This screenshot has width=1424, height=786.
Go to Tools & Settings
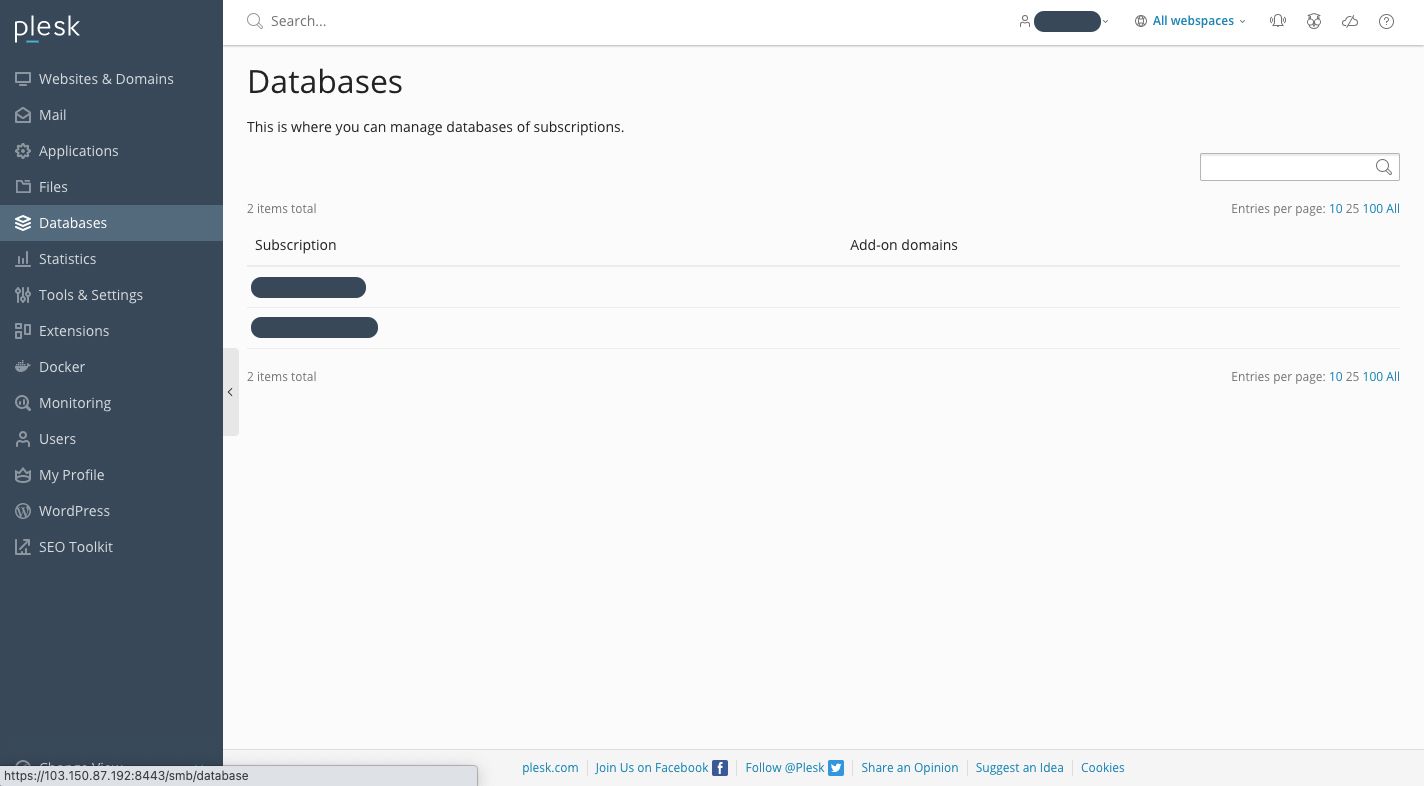coord(90,295)
